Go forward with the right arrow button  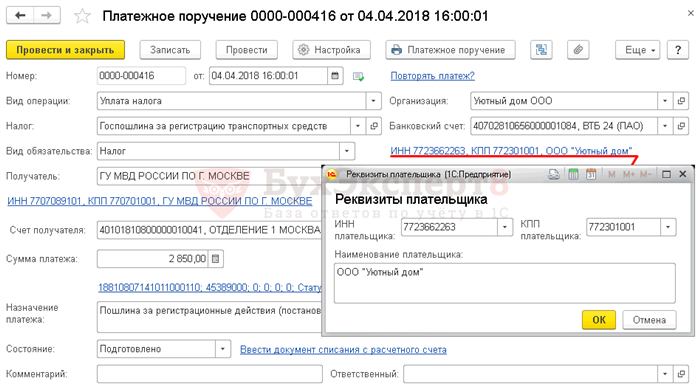[x=47, y=16]
